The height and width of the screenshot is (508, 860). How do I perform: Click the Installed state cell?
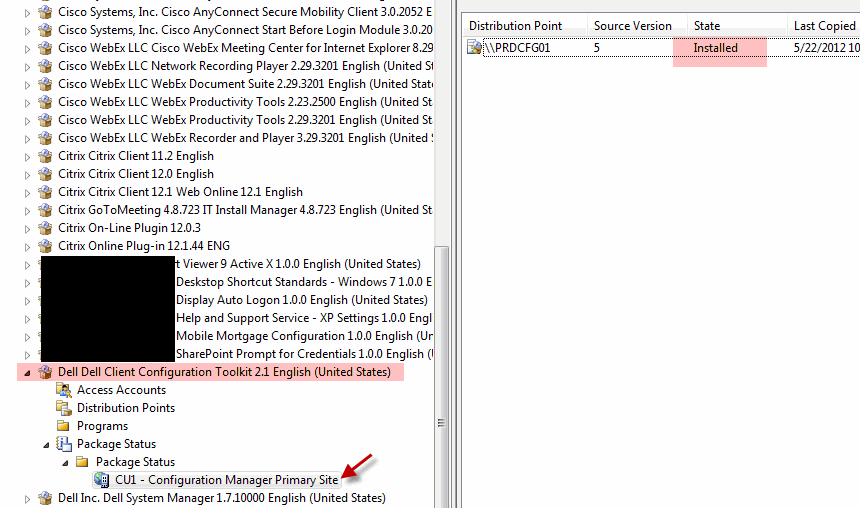click(x=715, y=48)
